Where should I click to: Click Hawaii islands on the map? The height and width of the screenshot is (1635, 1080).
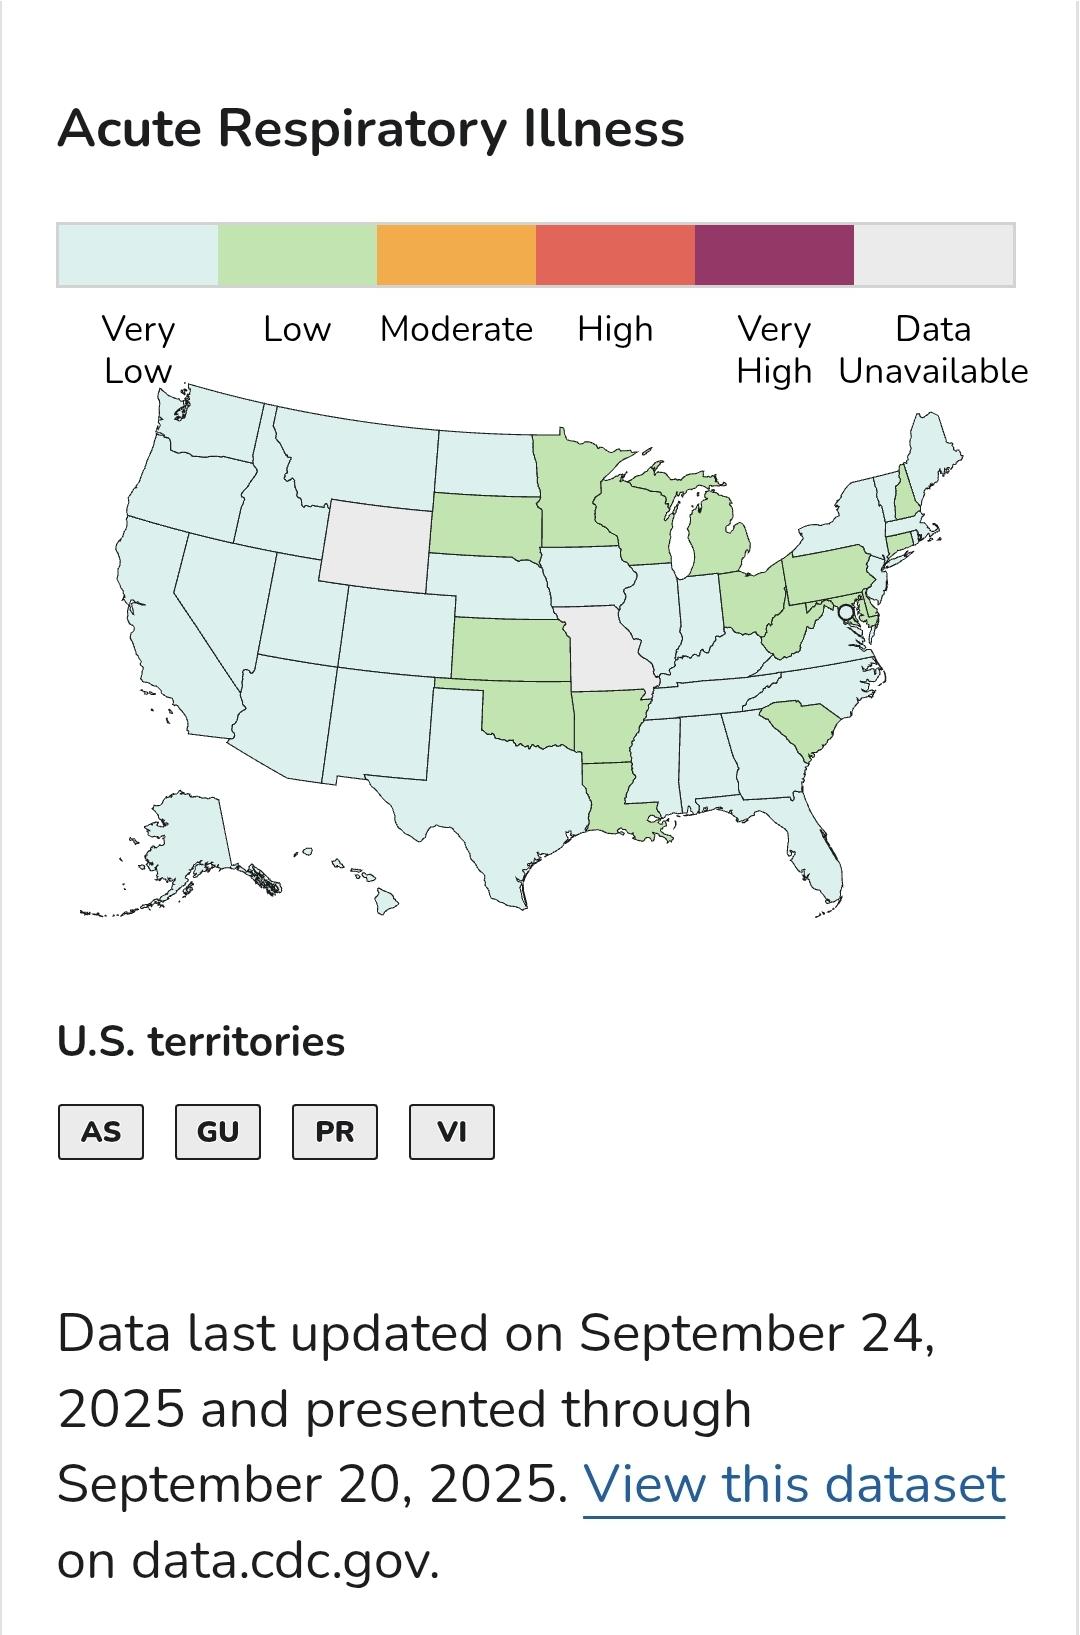(385, 902)
